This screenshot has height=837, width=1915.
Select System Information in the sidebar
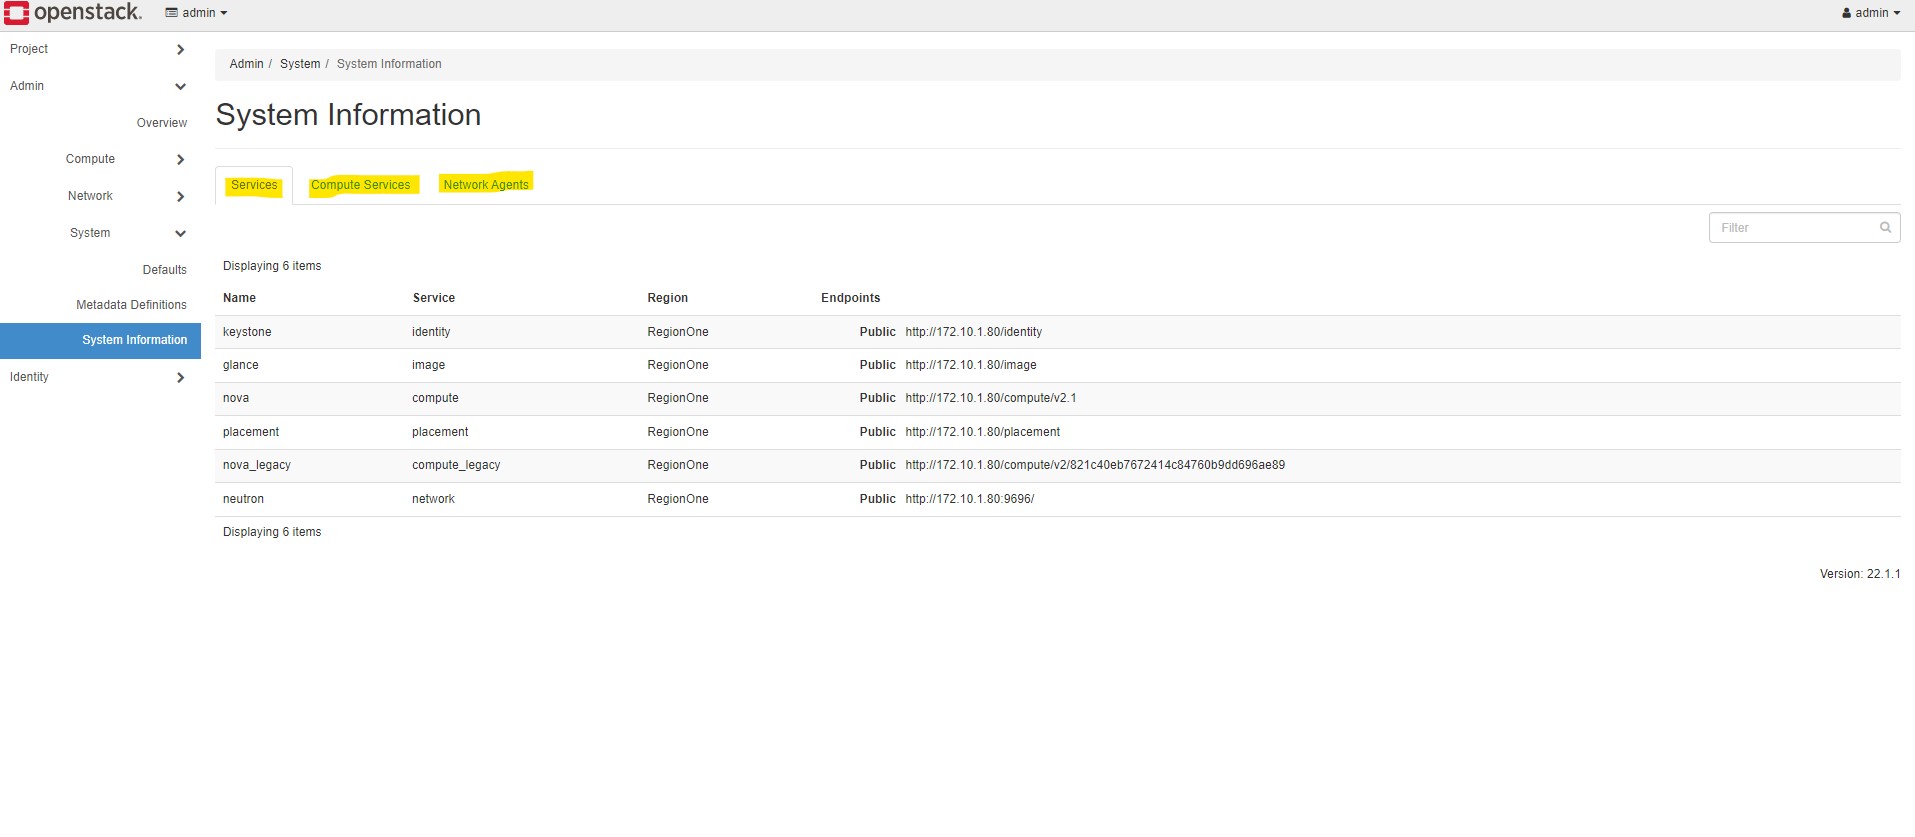click(100, 340)
